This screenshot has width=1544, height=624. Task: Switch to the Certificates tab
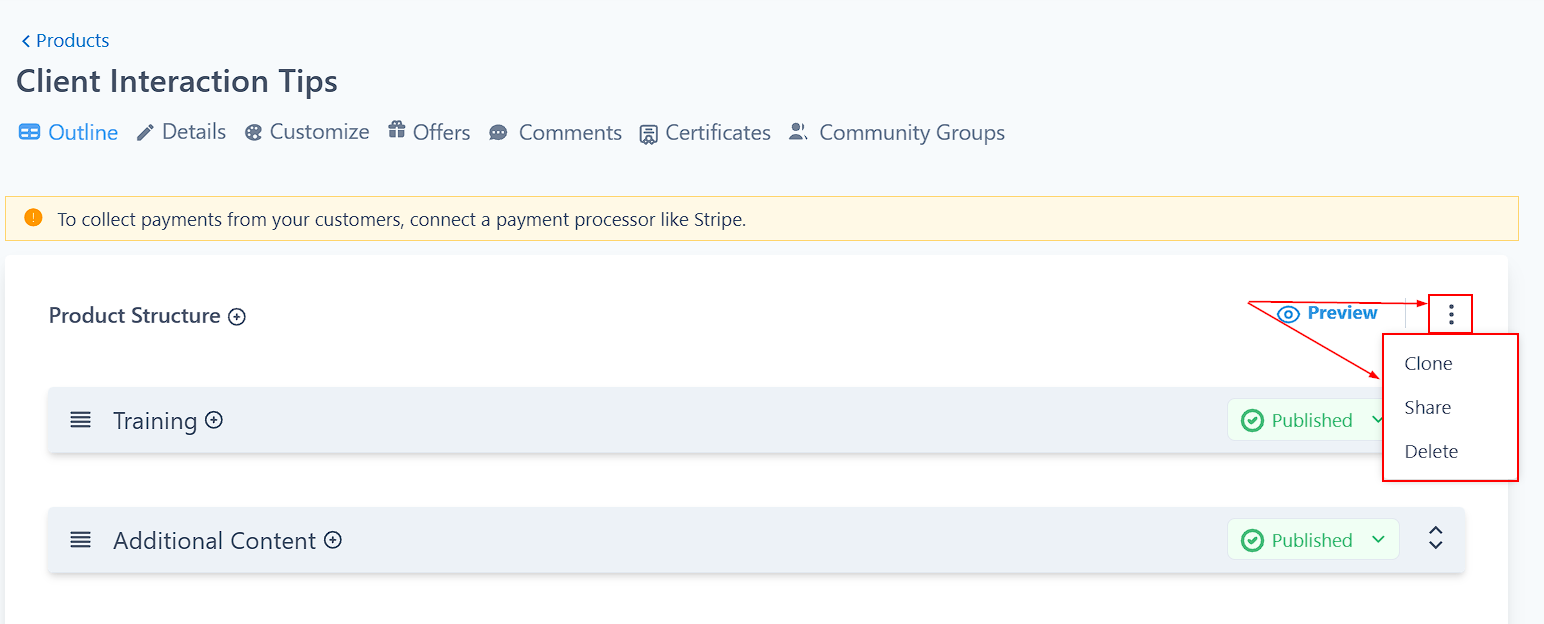click(705, 133)
